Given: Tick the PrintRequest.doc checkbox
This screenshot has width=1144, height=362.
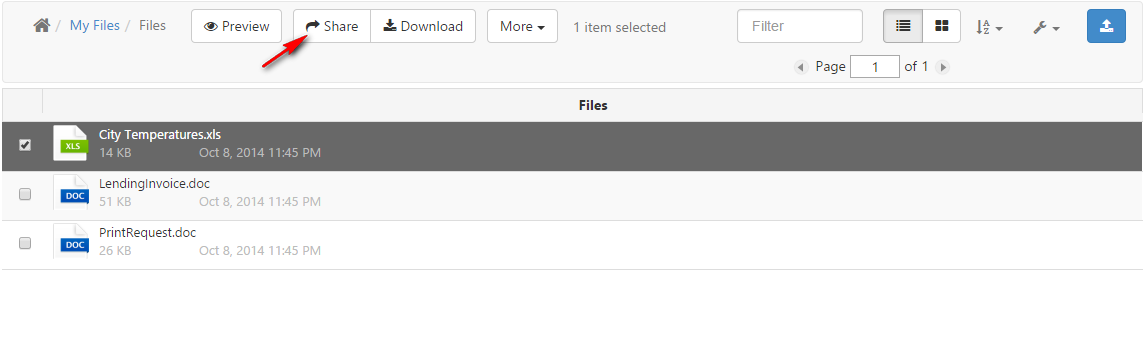Looking at the screenshot, I should coord(25,243).
